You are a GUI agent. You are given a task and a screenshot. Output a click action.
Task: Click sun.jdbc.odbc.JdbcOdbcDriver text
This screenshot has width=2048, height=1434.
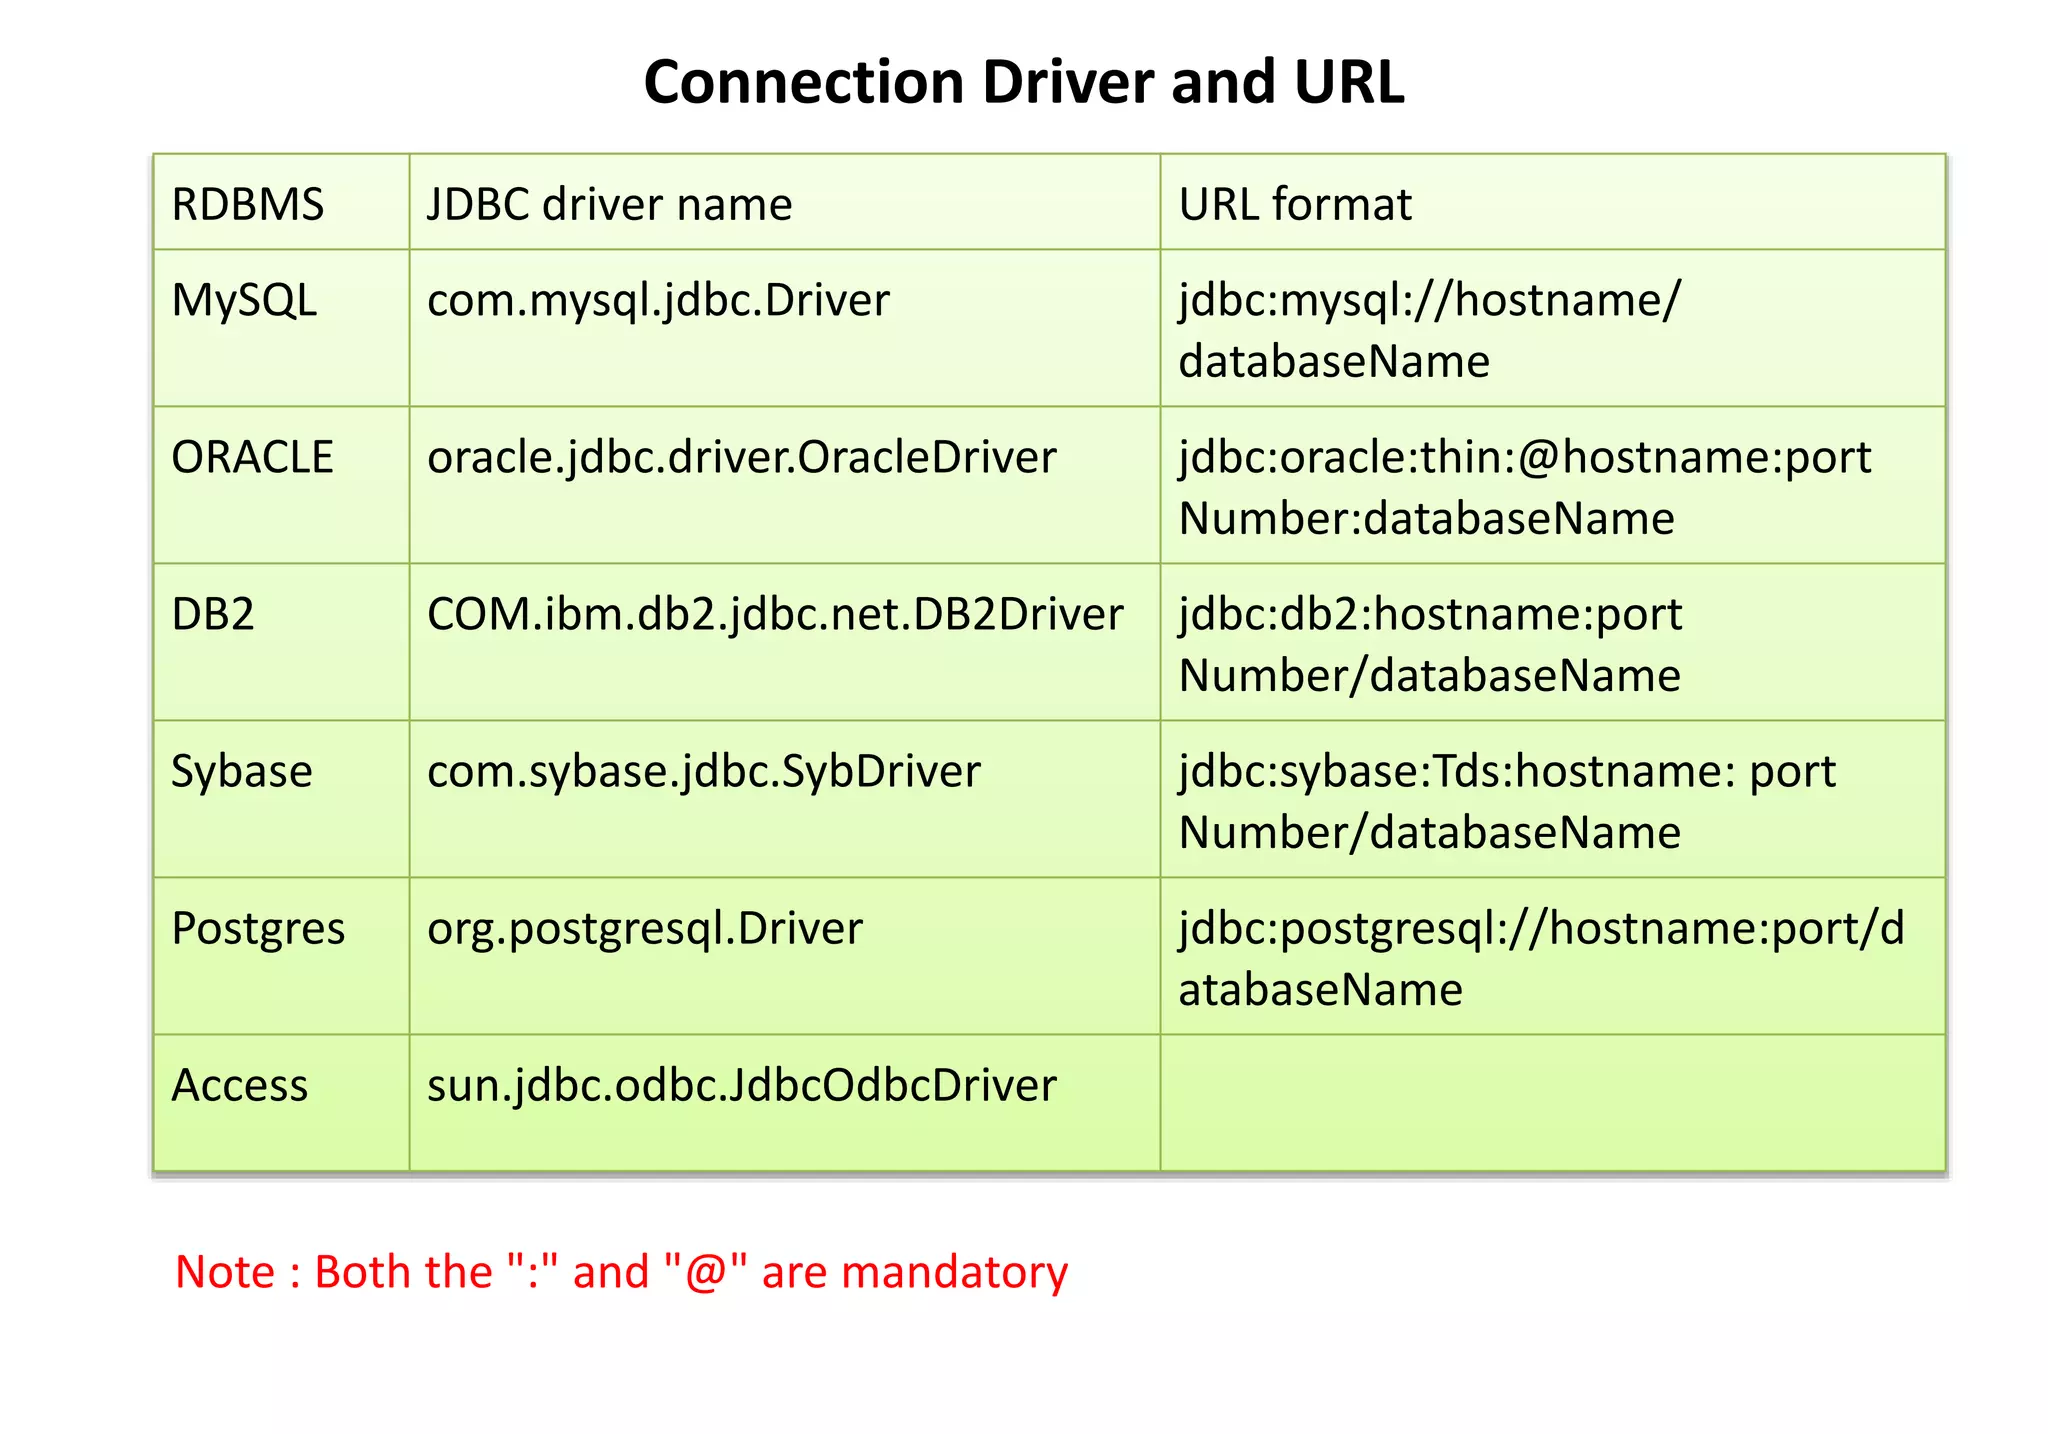coord(741,1085)
